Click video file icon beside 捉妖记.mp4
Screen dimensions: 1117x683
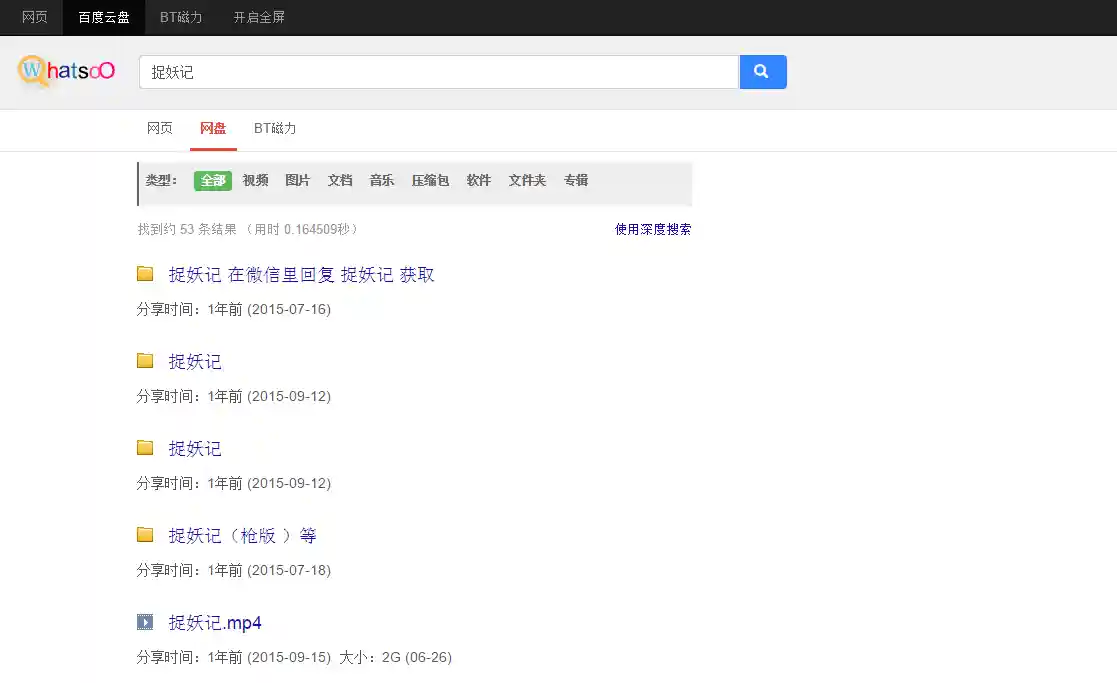pos(145,622)
